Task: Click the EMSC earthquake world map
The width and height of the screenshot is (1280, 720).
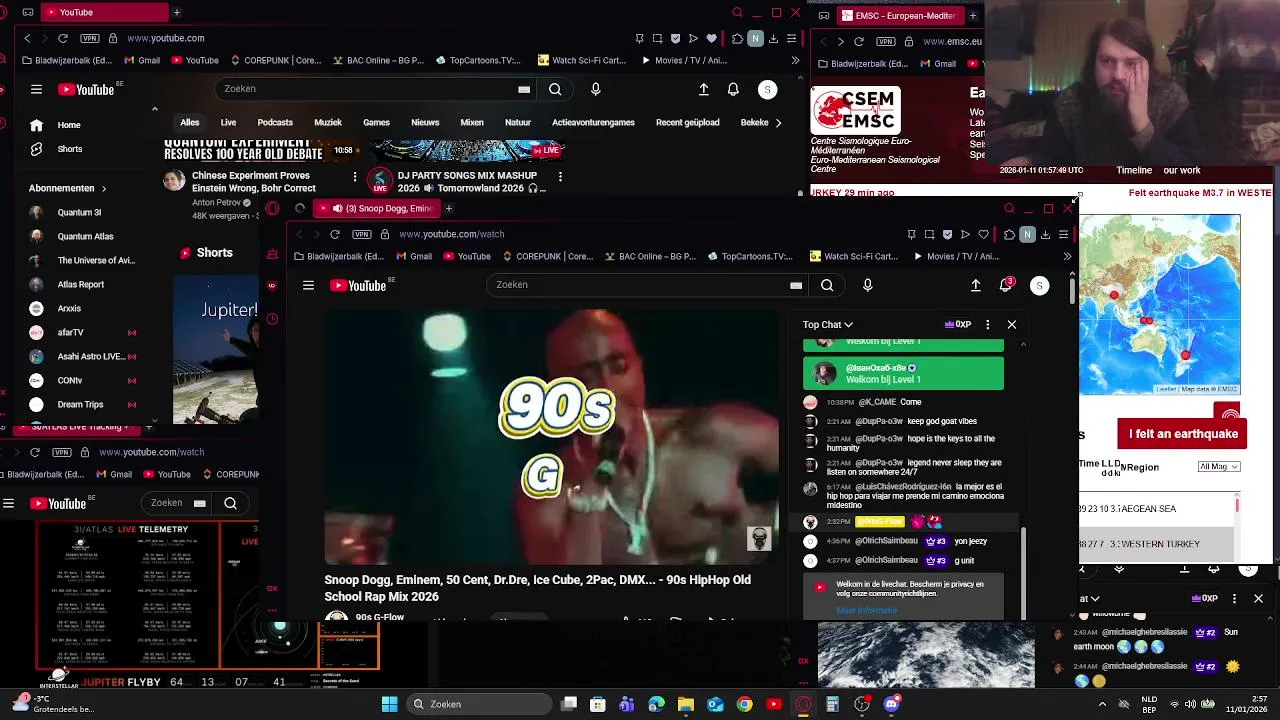Action: pyautogui.click(x=1160, y=304)
